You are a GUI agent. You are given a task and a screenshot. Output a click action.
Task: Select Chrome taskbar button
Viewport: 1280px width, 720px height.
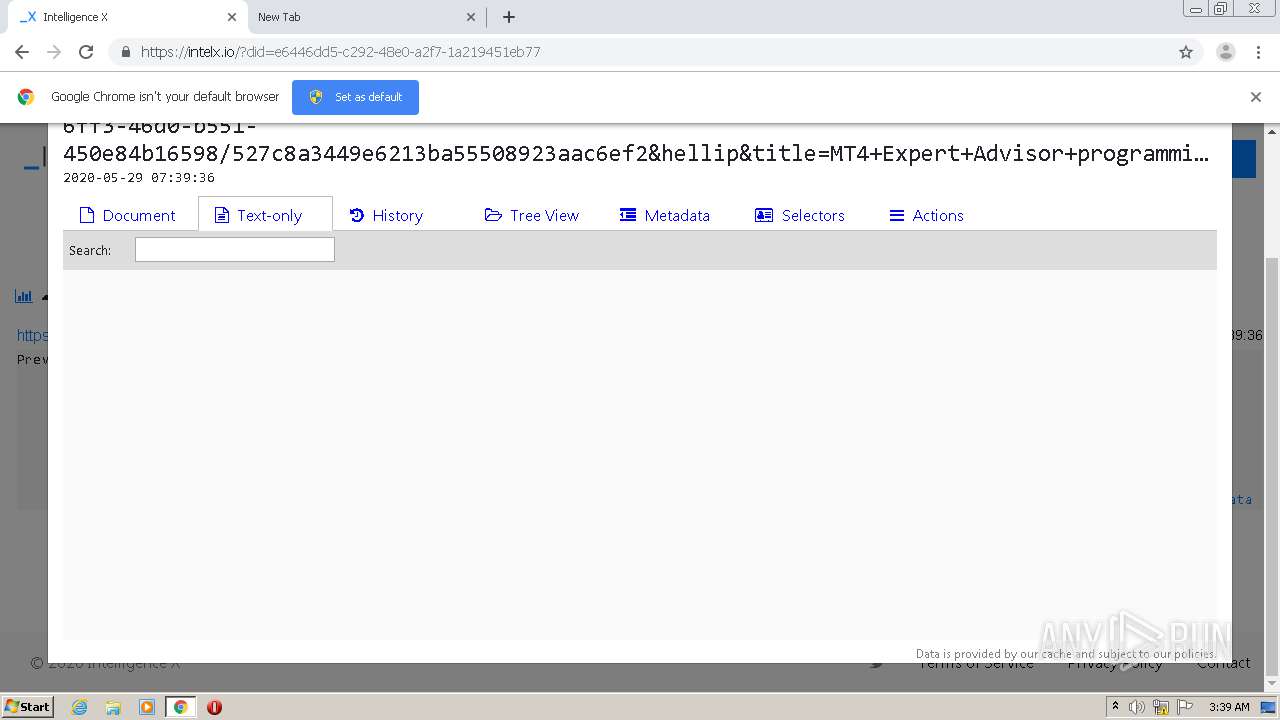pyautogui.click(x=180, y=707)
